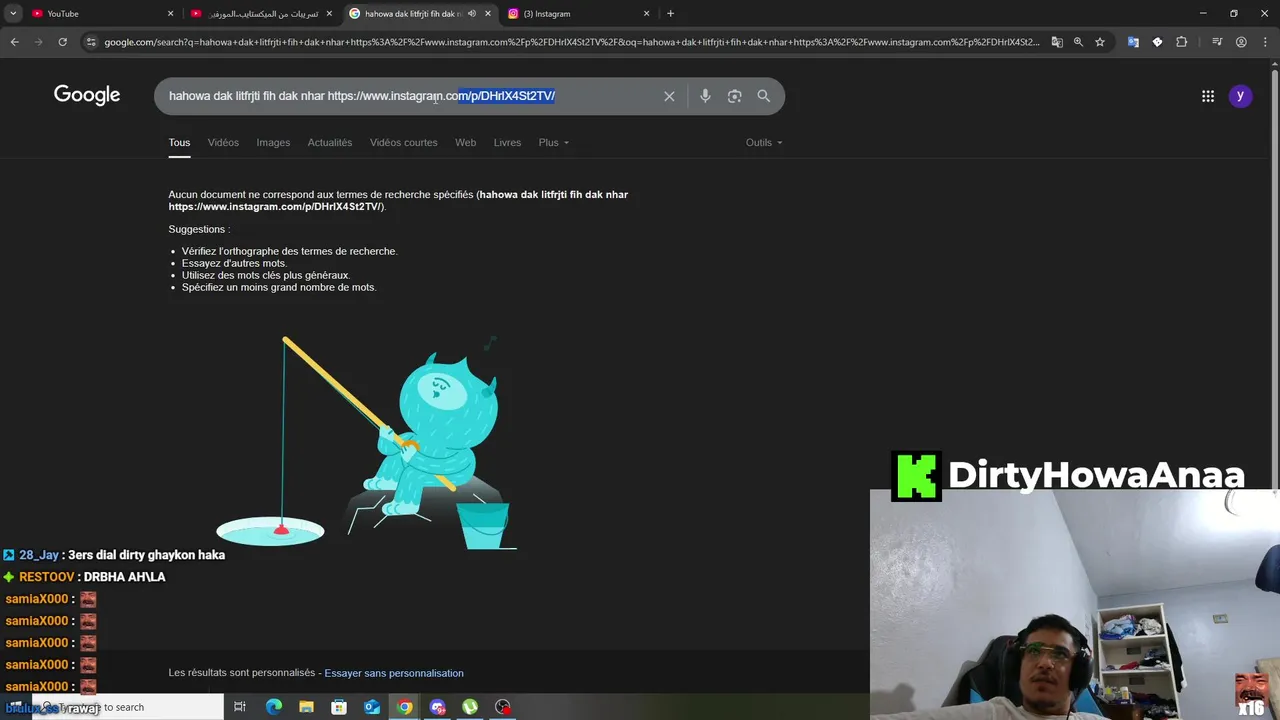The height and width of the screenshot is (720, 1280).
Task: Open Microsoft Store from the taskbar
Action: 339,707
